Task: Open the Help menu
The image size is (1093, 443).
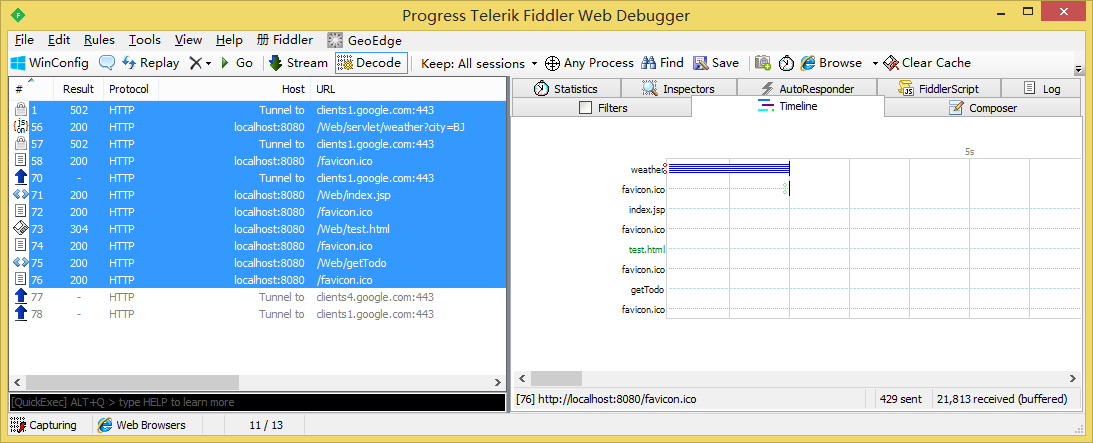Action: [x=229, y=40]
